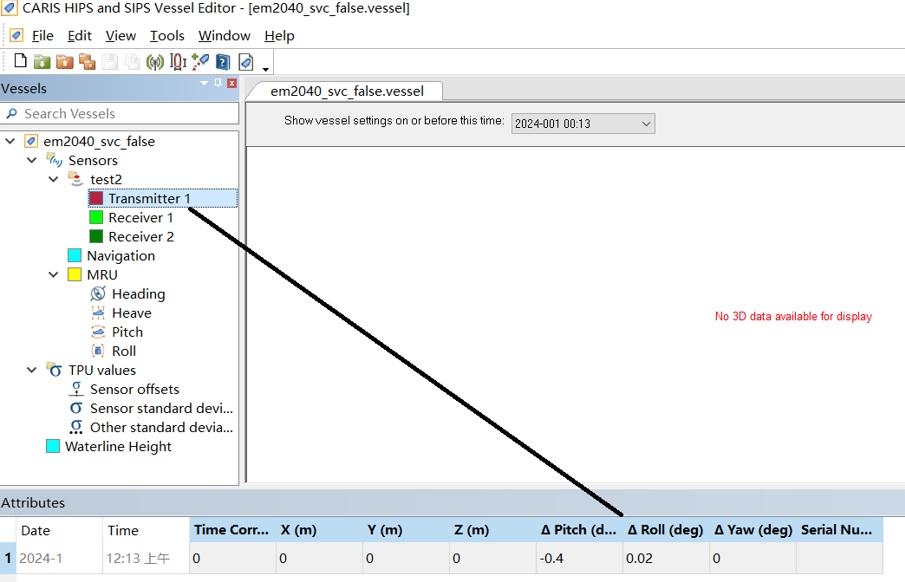Open the Vessels panel options arrow
905x582 pixels.
pyautogui.click(x=204, y=83)
